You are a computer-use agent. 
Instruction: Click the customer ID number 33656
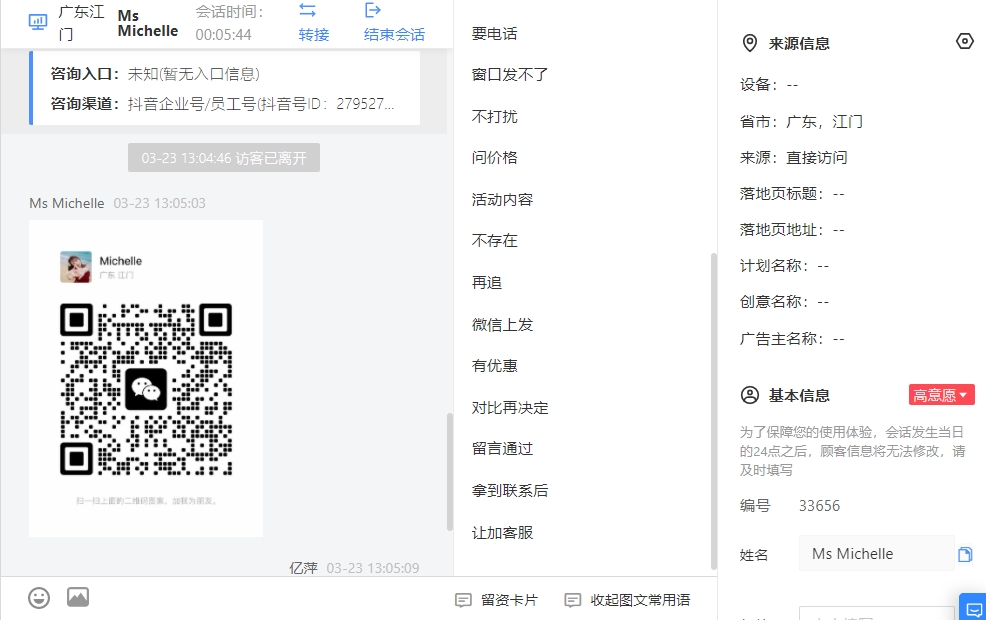click(819, 506)
